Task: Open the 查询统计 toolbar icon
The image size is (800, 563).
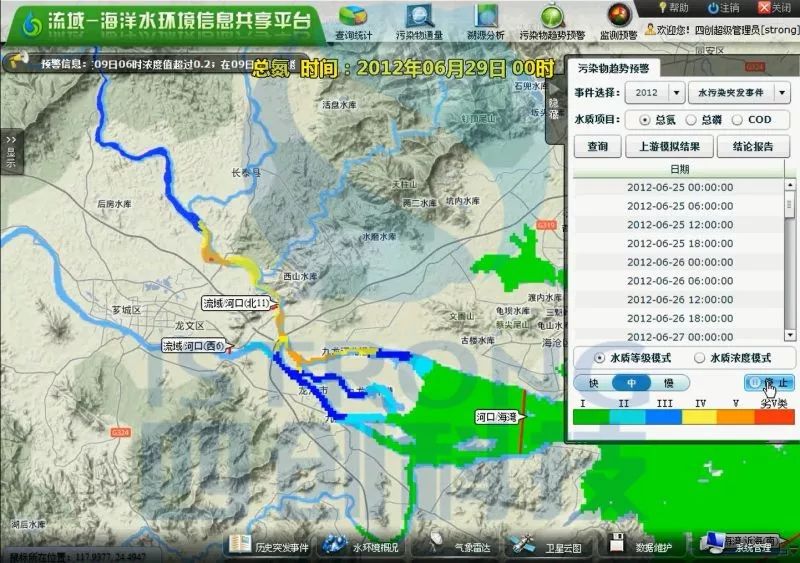Action: pyautogui.click(x=353, y=18)
